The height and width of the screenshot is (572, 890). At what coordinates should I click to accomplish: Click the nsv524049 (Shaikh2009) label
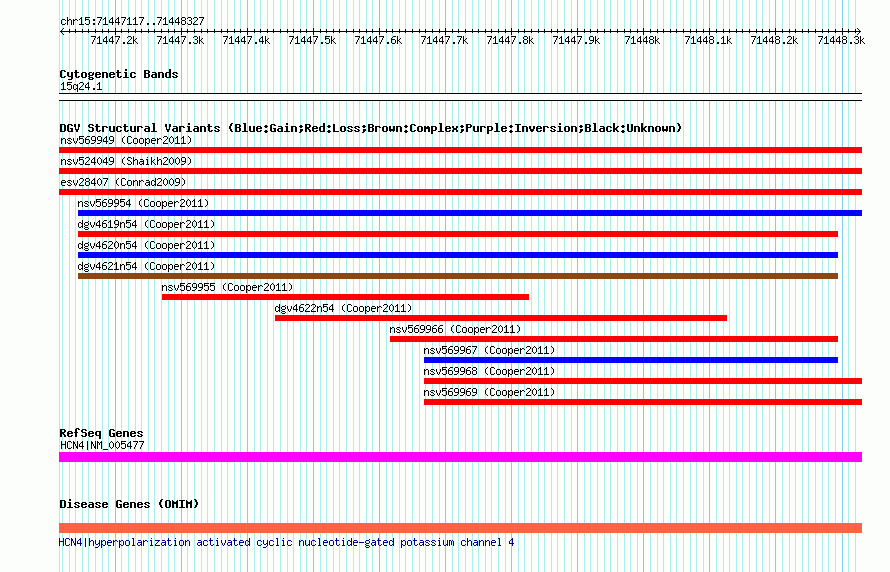click(126, 161)
